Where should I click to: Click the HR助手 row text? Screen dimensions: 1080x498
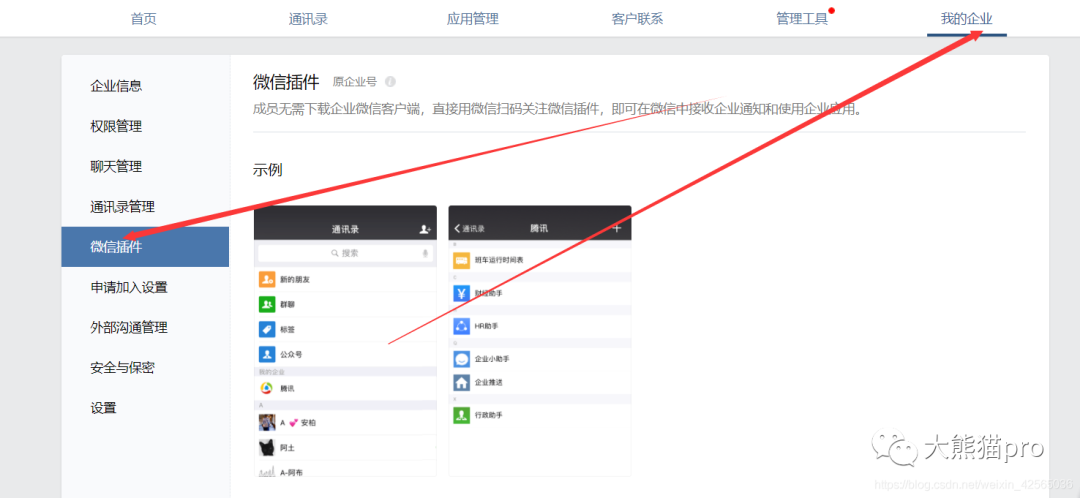(x=486, y=326)
